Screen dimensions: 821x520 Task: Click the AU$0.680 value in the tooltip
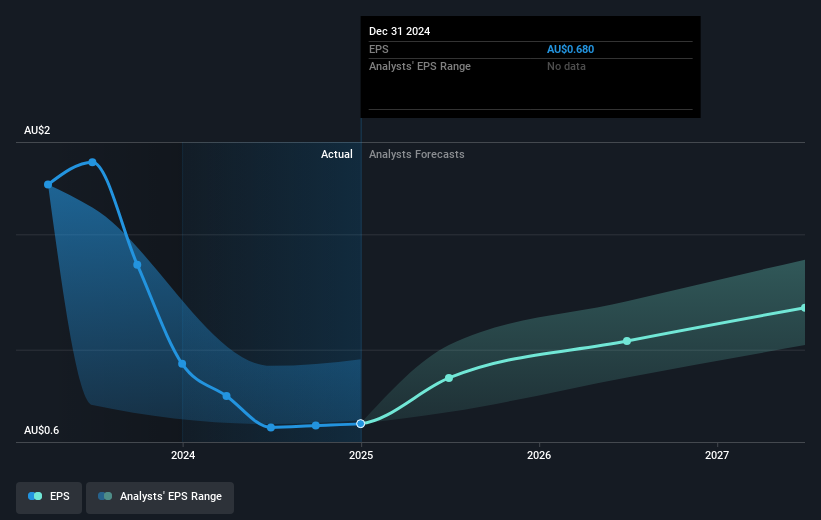(x=570, y=49)
